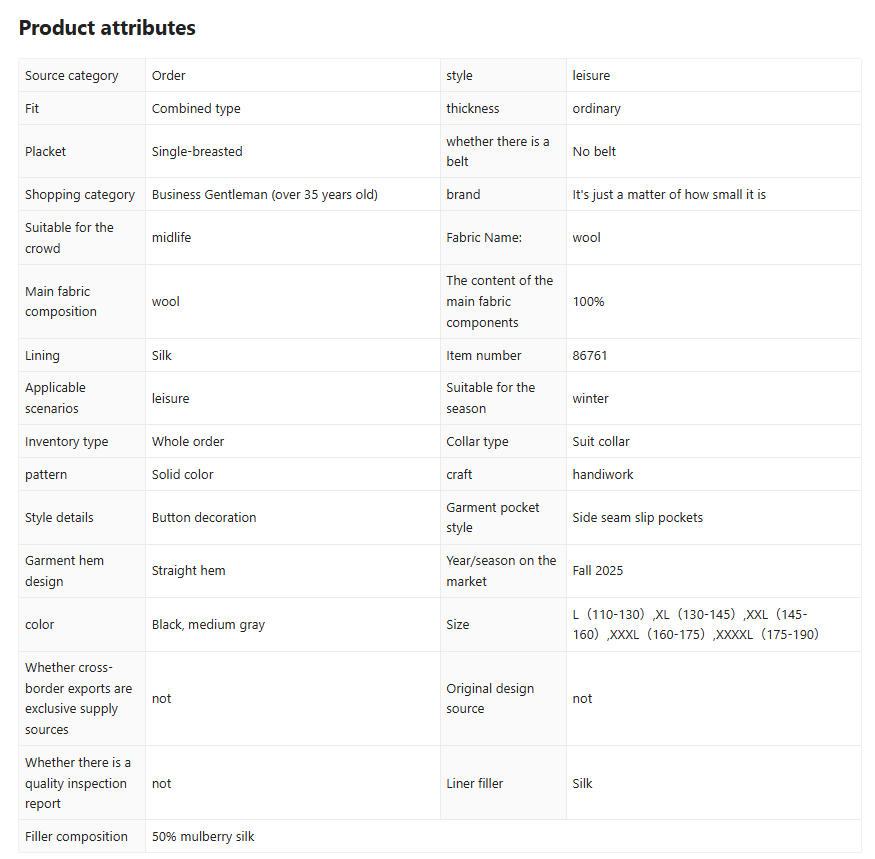Click the midlife crowd value
875x859 pixels.
point(171,238)
